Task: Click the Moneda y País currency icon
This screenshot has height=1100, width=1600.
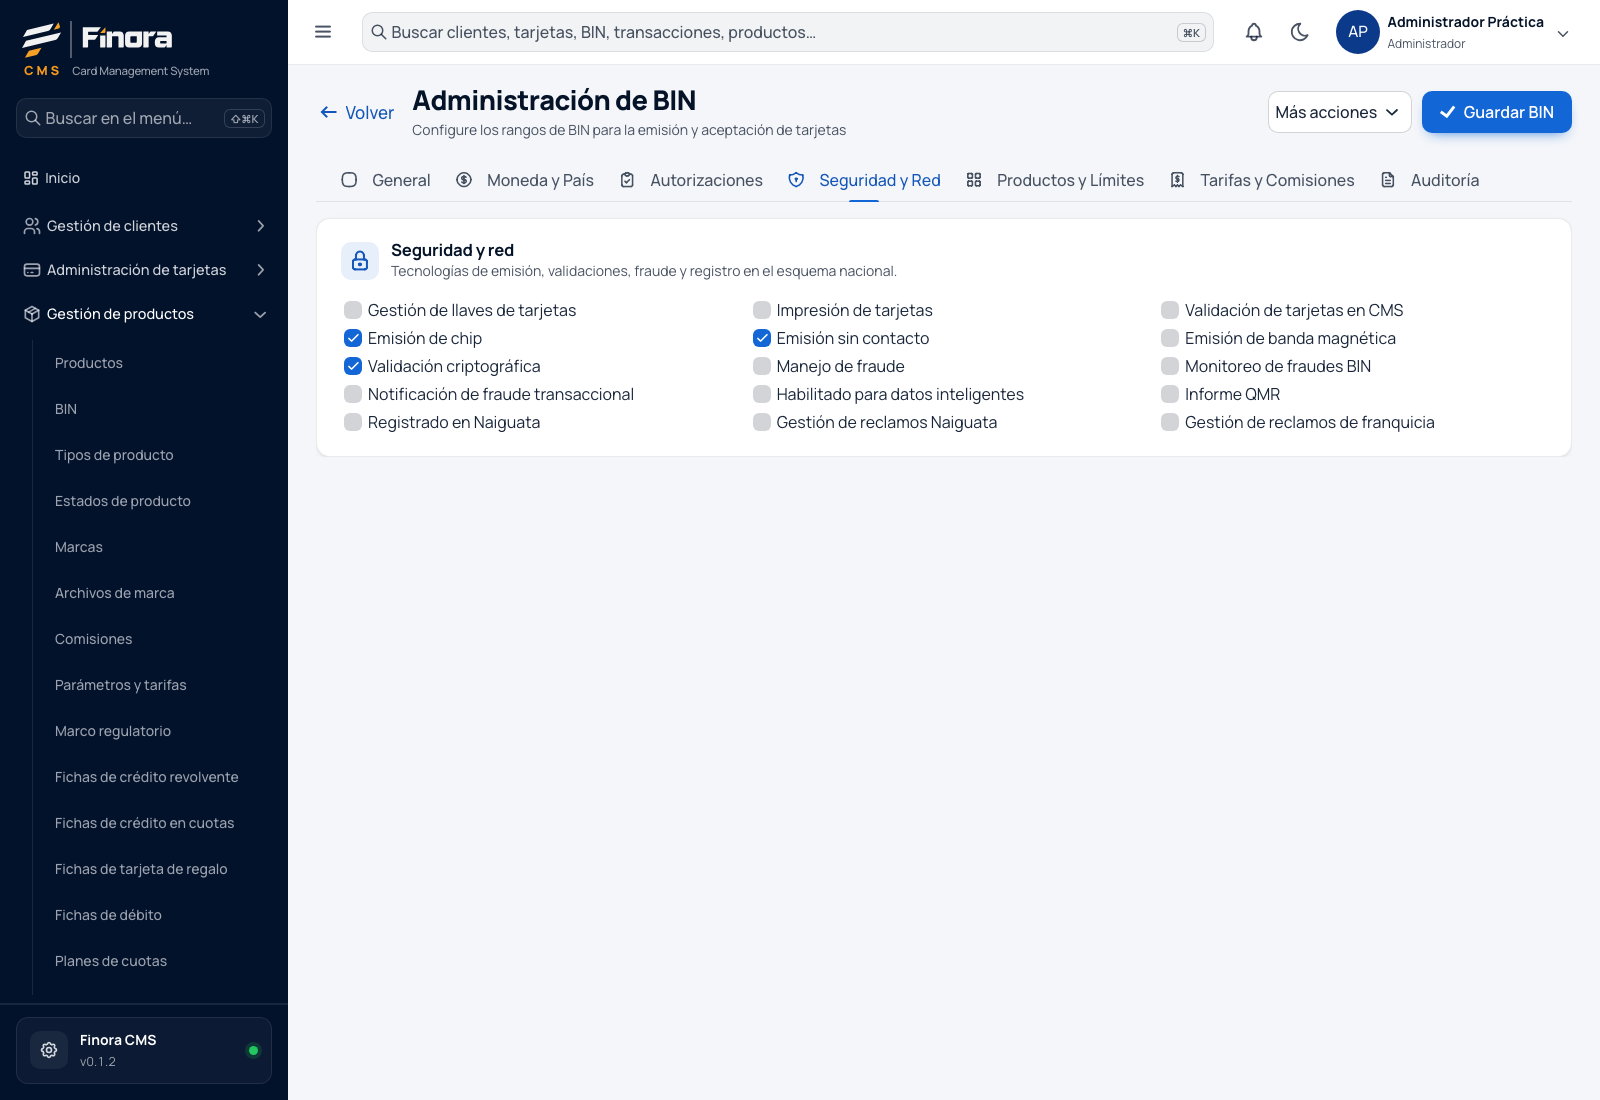Action: pos(464,180)
